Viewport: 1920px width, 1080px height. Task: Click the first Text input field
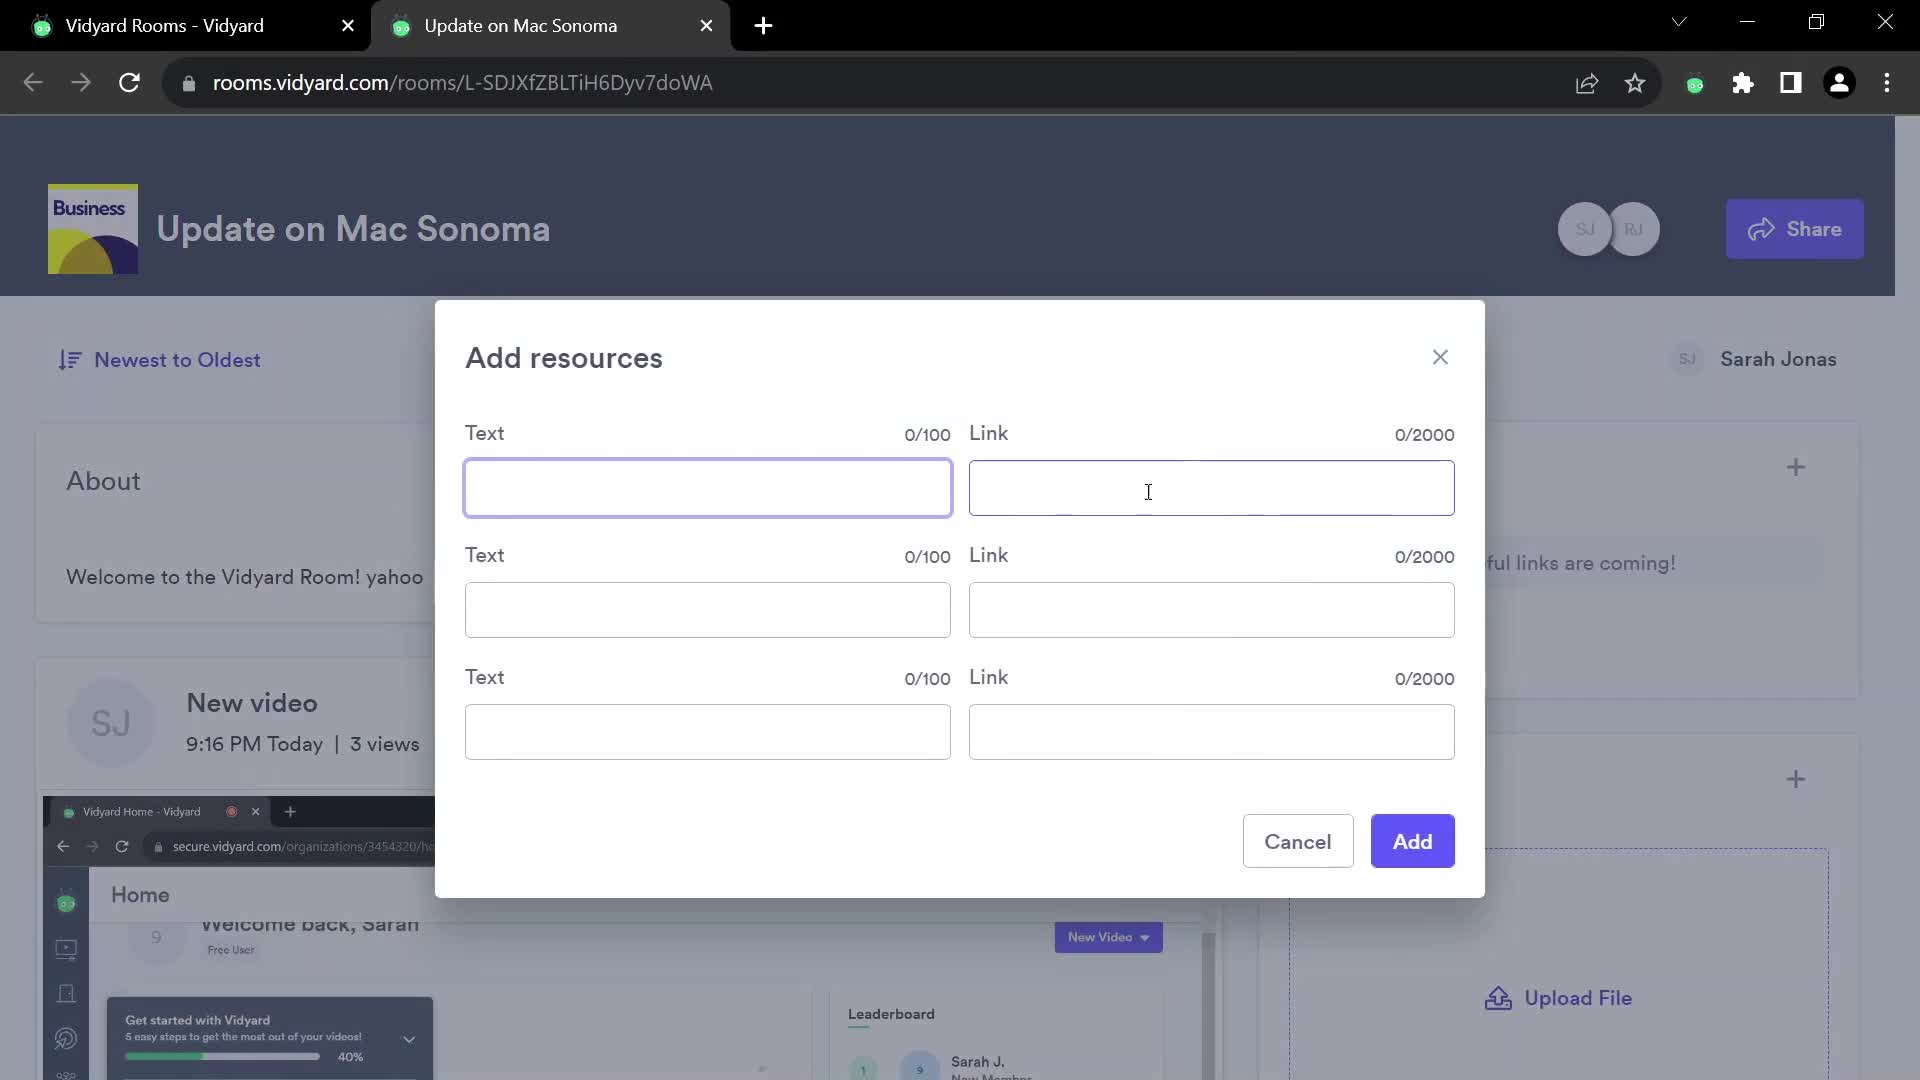[708, 488]
